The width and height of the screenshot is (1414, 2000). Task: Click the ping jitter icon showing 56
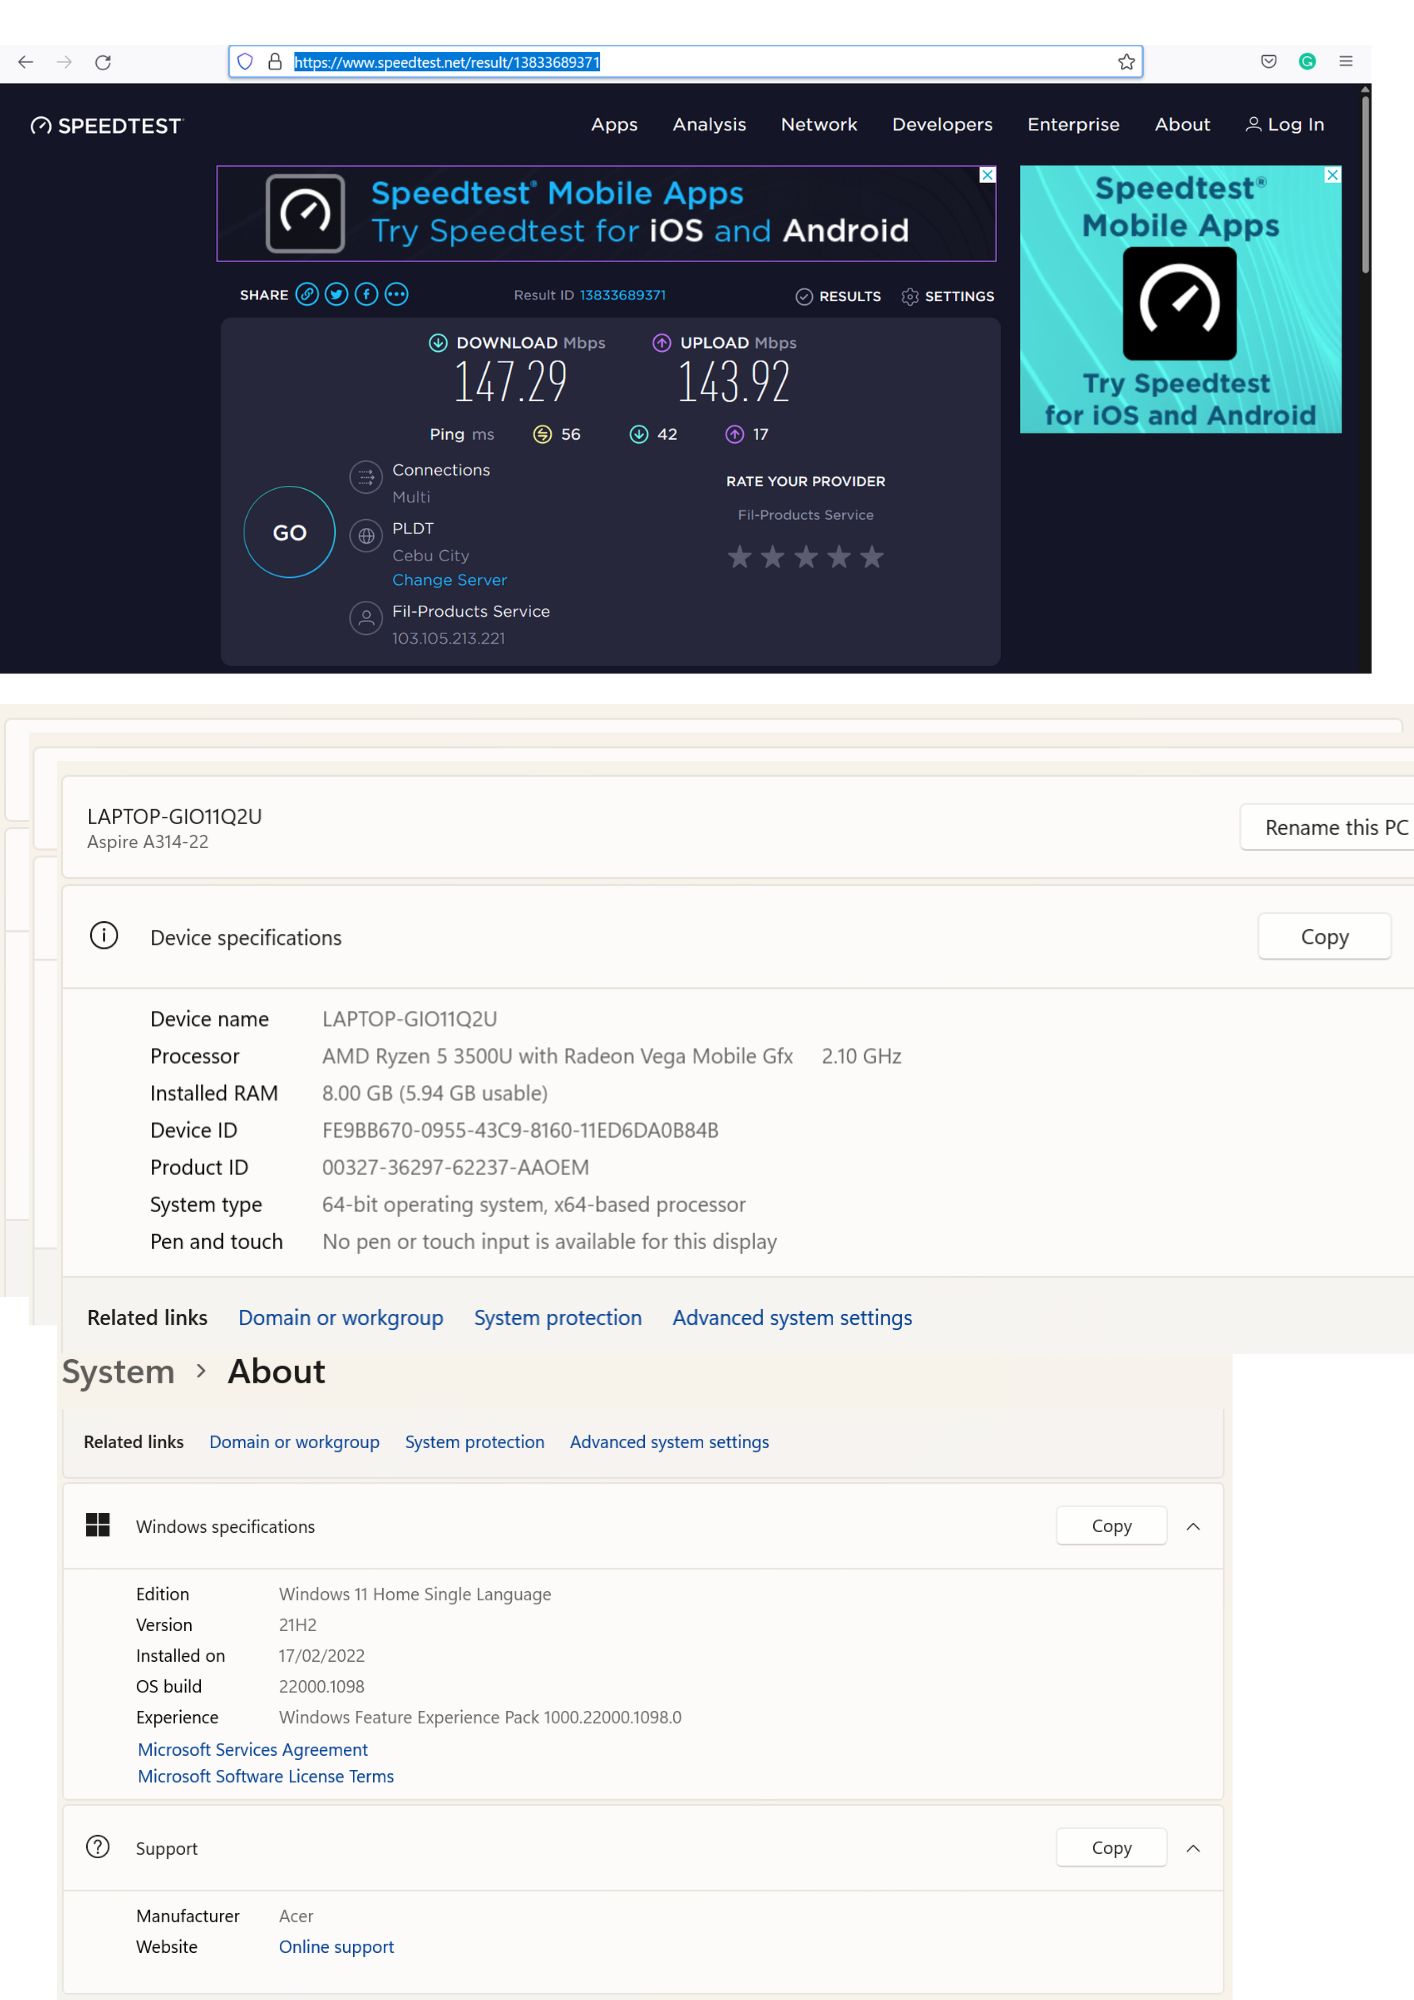542,434
